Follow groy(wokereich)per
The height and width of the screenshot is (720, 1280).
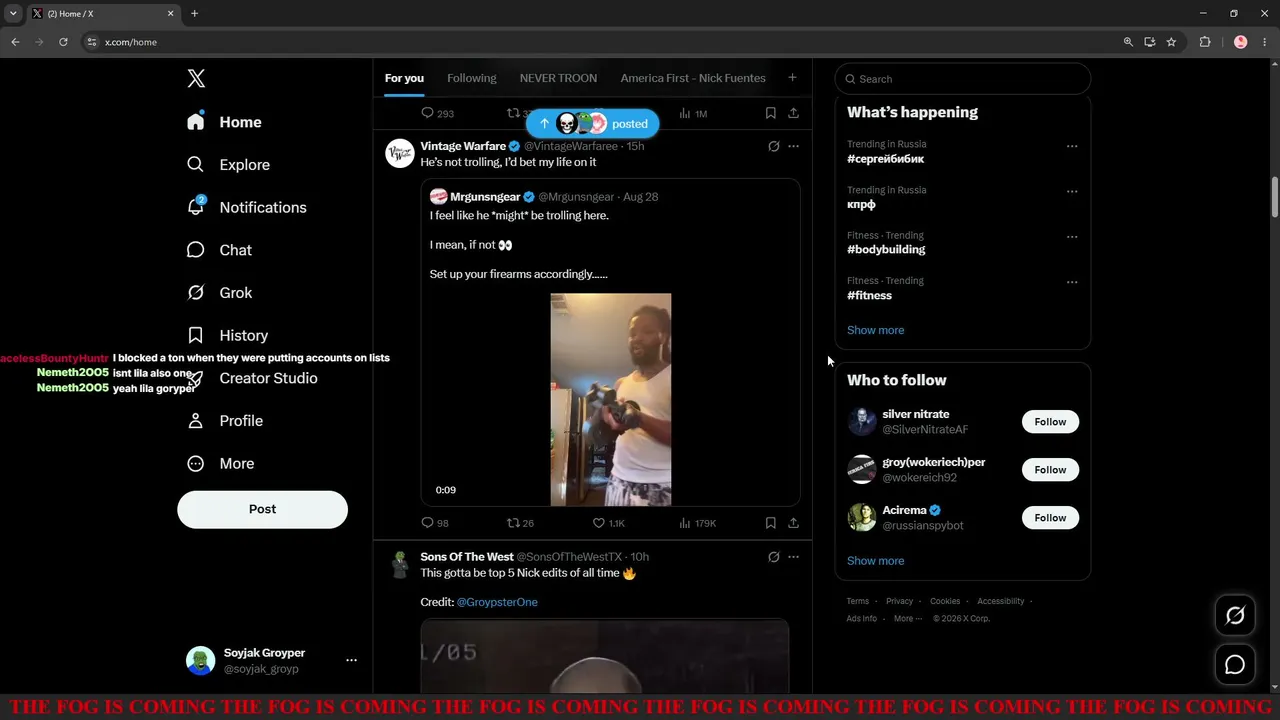(1050, 470)
